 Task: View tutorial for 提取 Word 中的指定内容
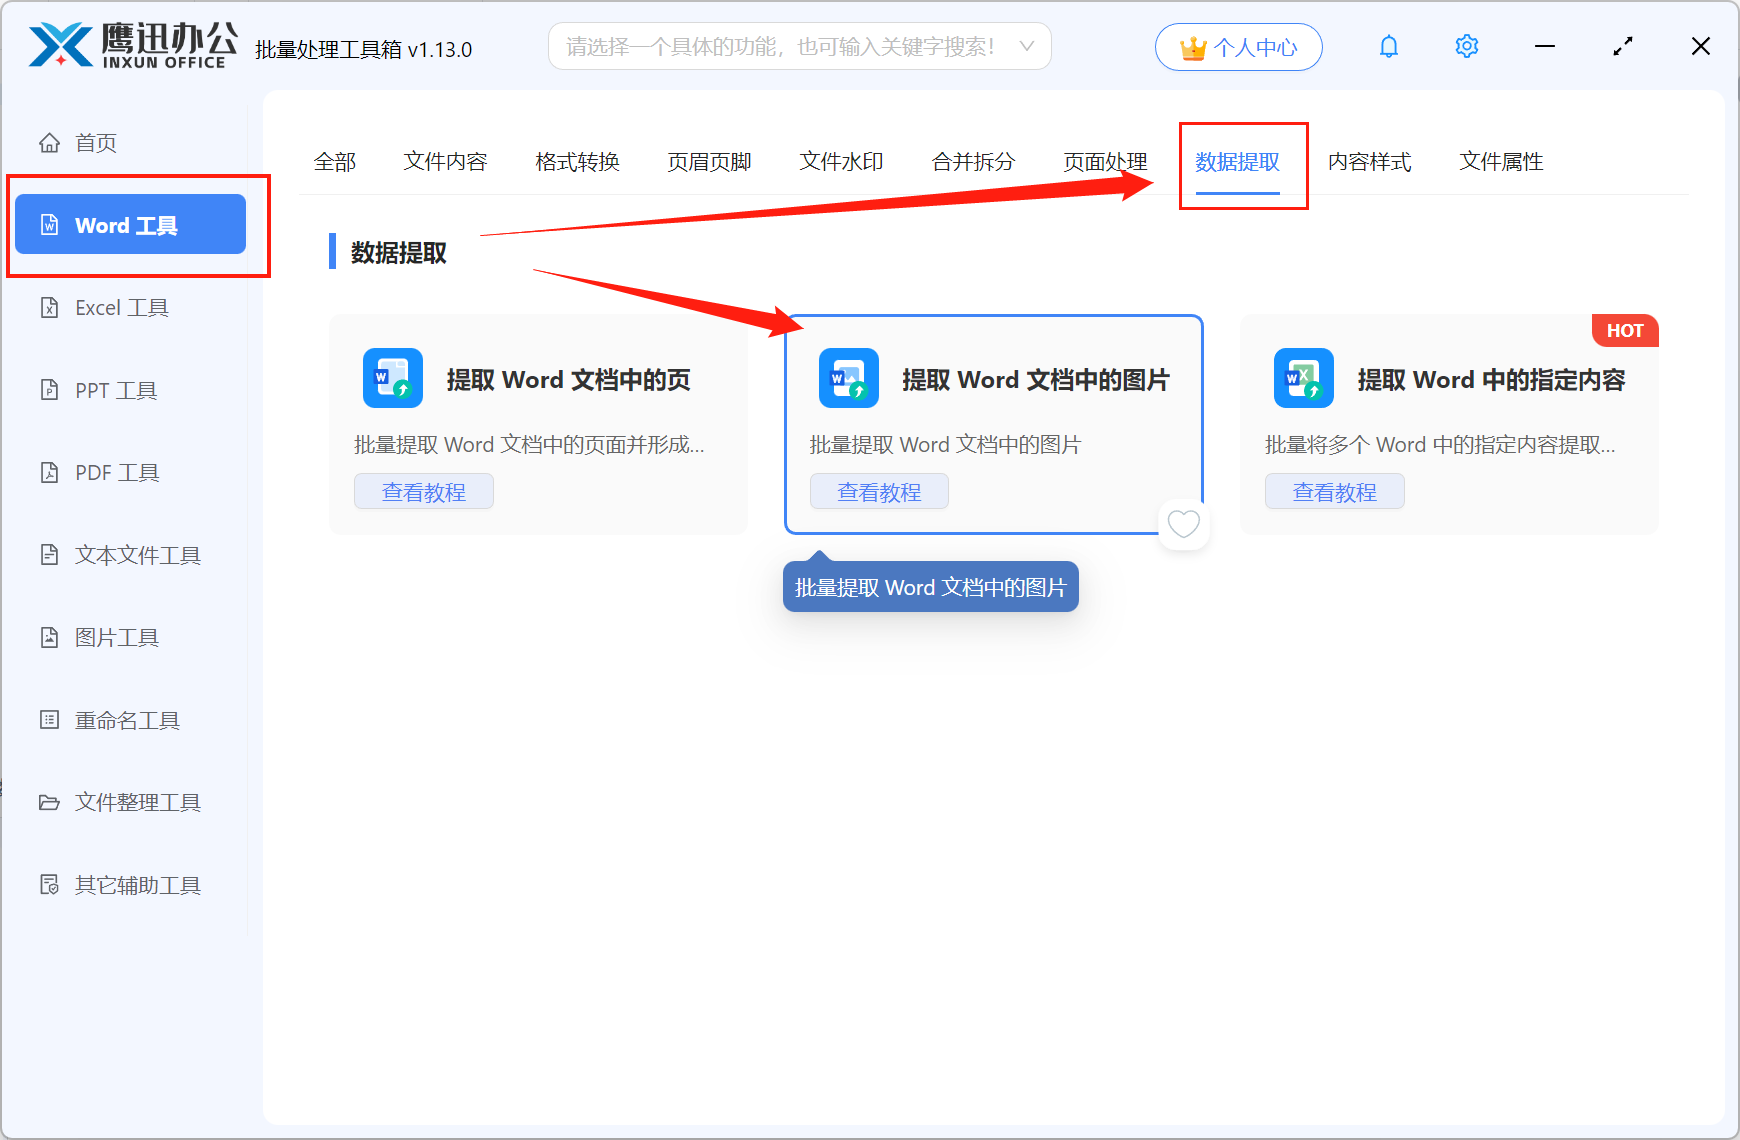[1334, 491]
